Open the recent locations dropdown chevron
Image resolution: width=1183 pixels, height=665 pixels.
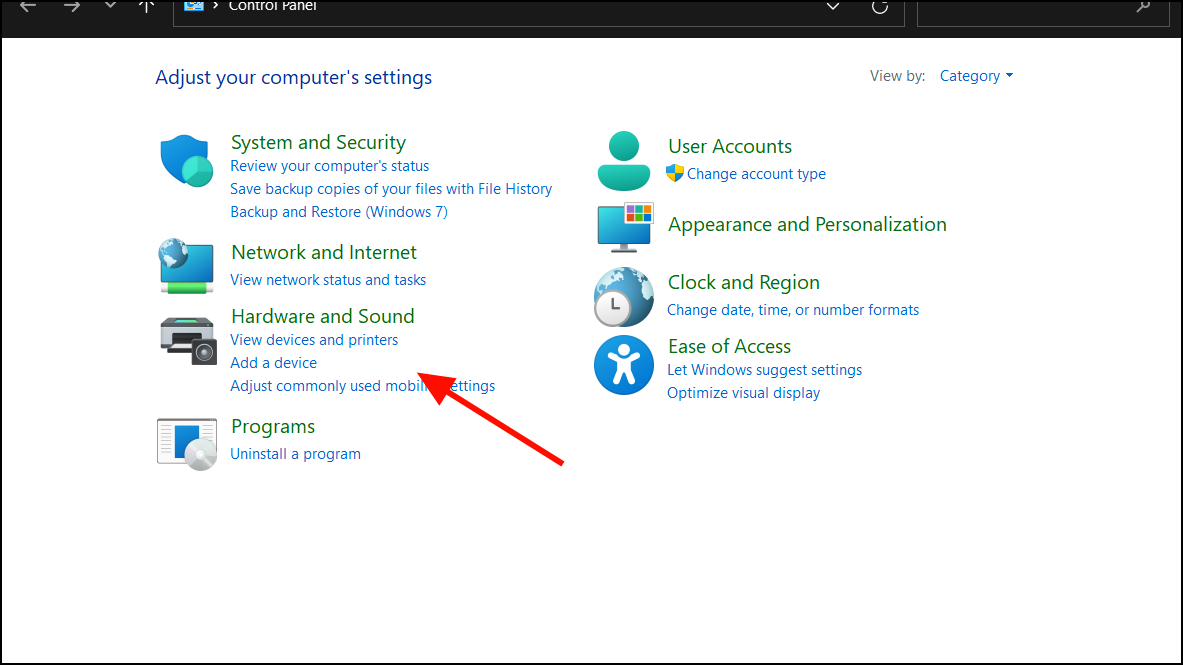tap(110, 6)
